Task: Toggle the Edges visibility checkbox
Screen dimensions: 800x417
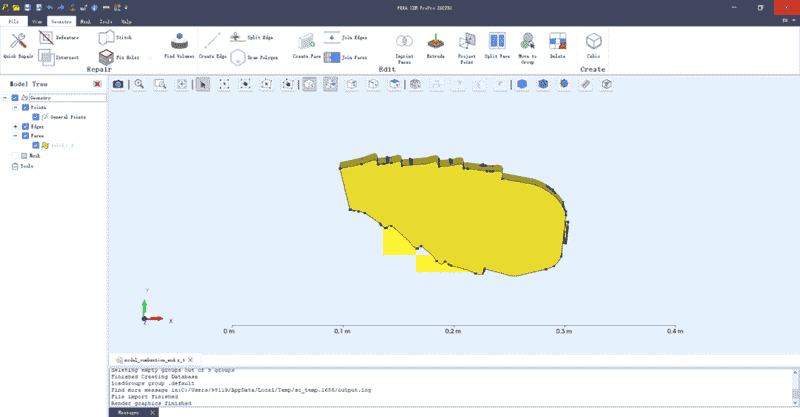Action: [x=25, y=127]
